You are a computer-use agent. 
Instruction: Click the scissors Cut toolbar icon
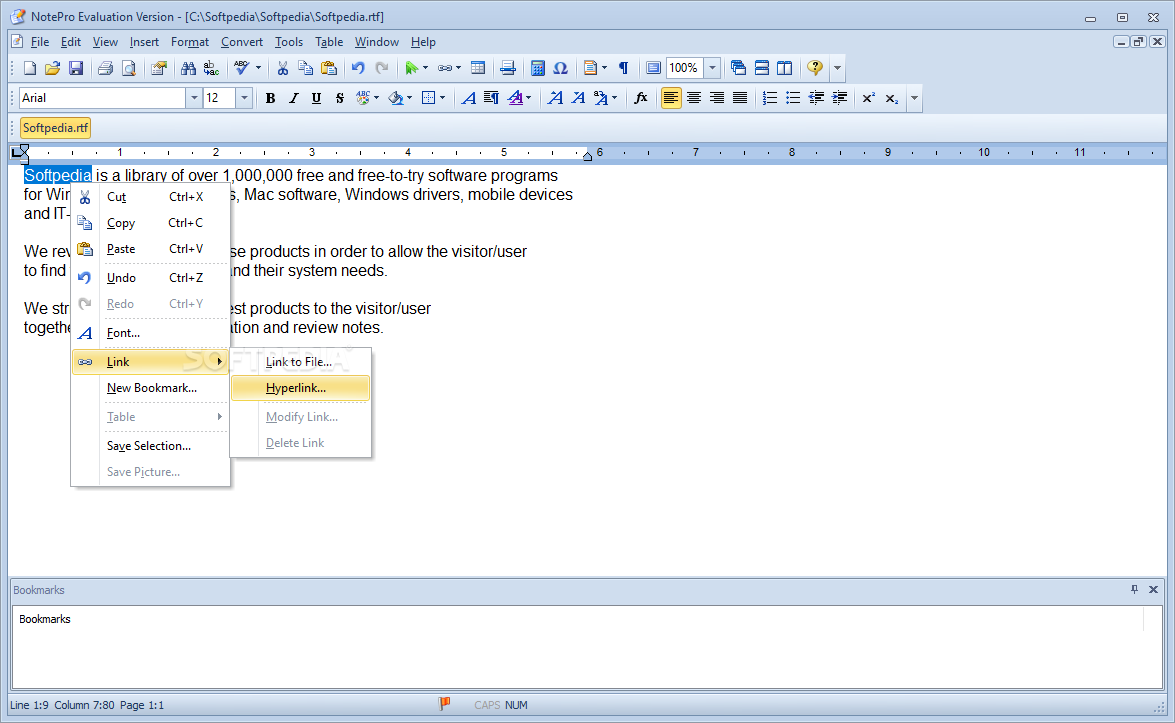point(283,68)
